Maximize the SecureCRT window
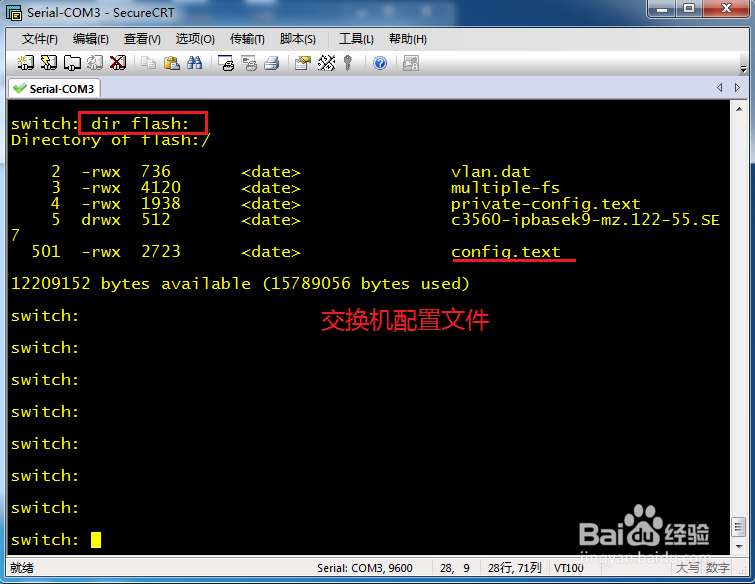Screen dimensions: 755x584 [x=689, y=9]
